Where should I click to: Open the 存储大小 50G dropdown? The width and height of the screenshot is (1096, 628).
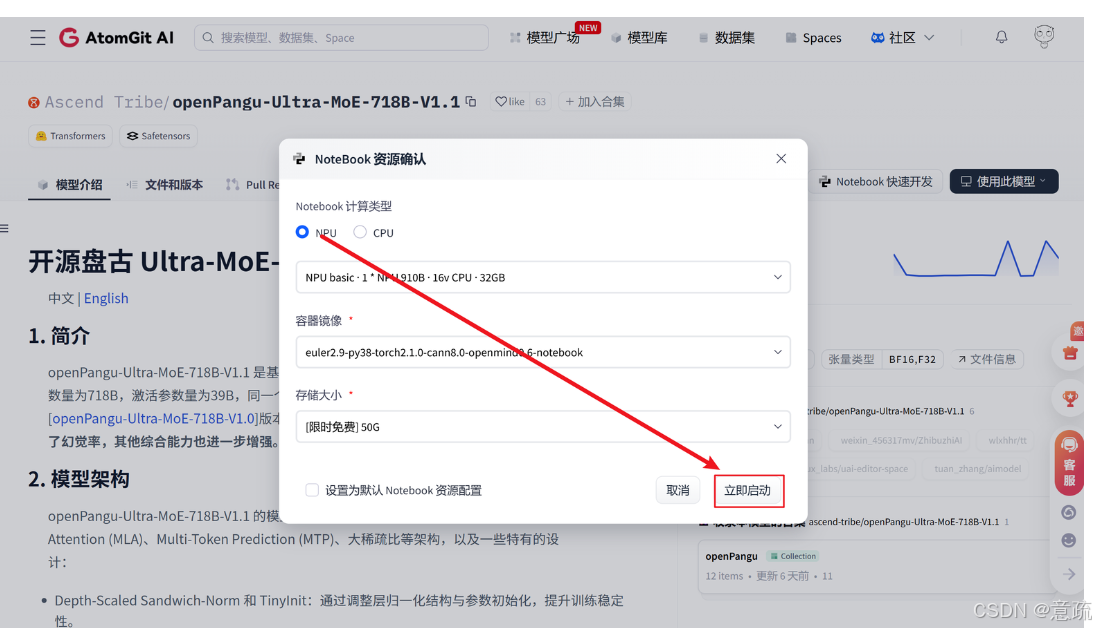[543, 427]
